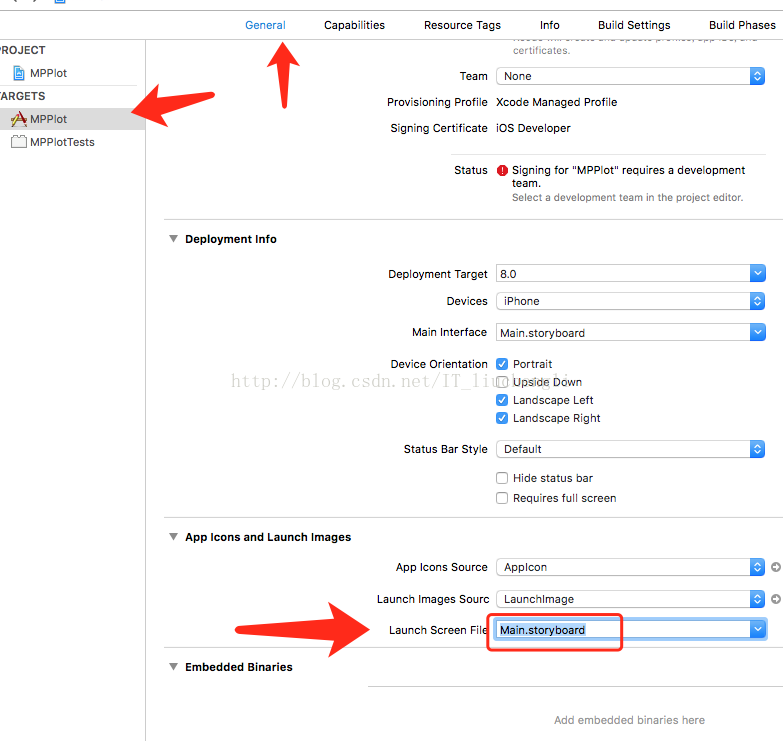Collapse the Embedded Binaries section
Viewport: 783px width, 741px height.
pyautogui.click(x=173, y=667)
